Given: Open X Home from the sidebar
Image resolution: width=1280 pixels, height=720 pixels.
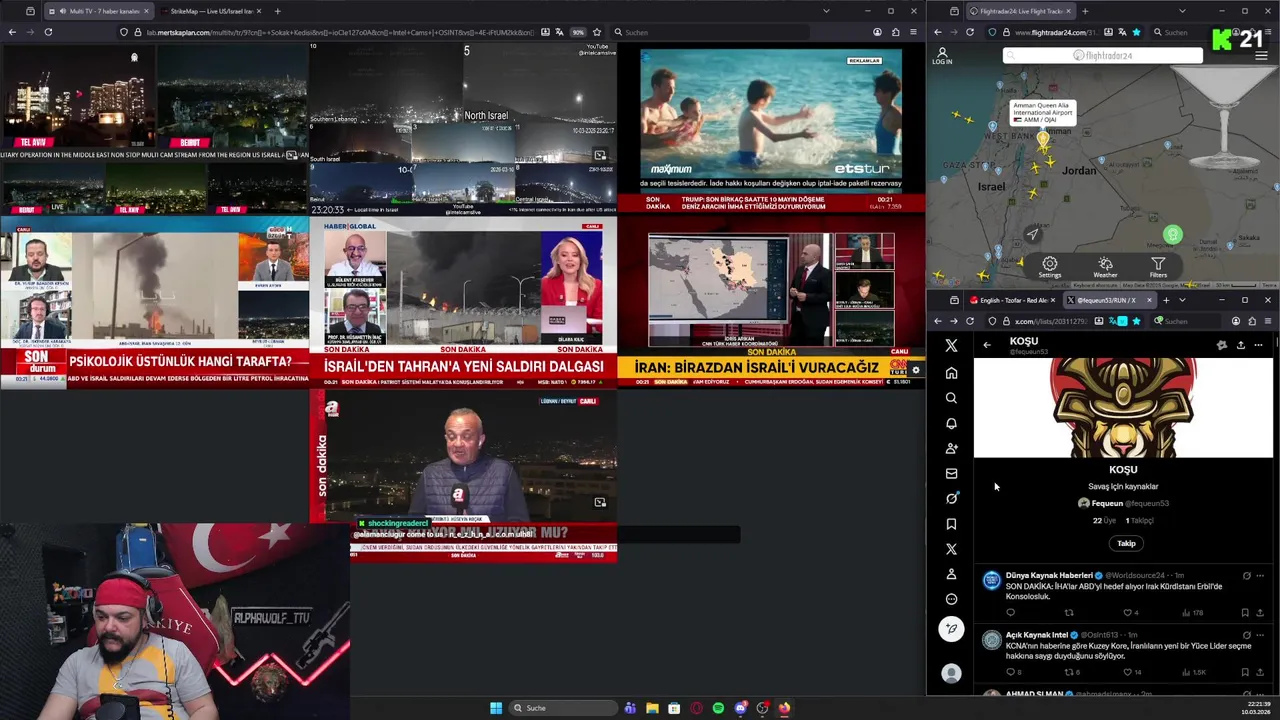Looking at the screenshot, I should (x=951, y=373).
